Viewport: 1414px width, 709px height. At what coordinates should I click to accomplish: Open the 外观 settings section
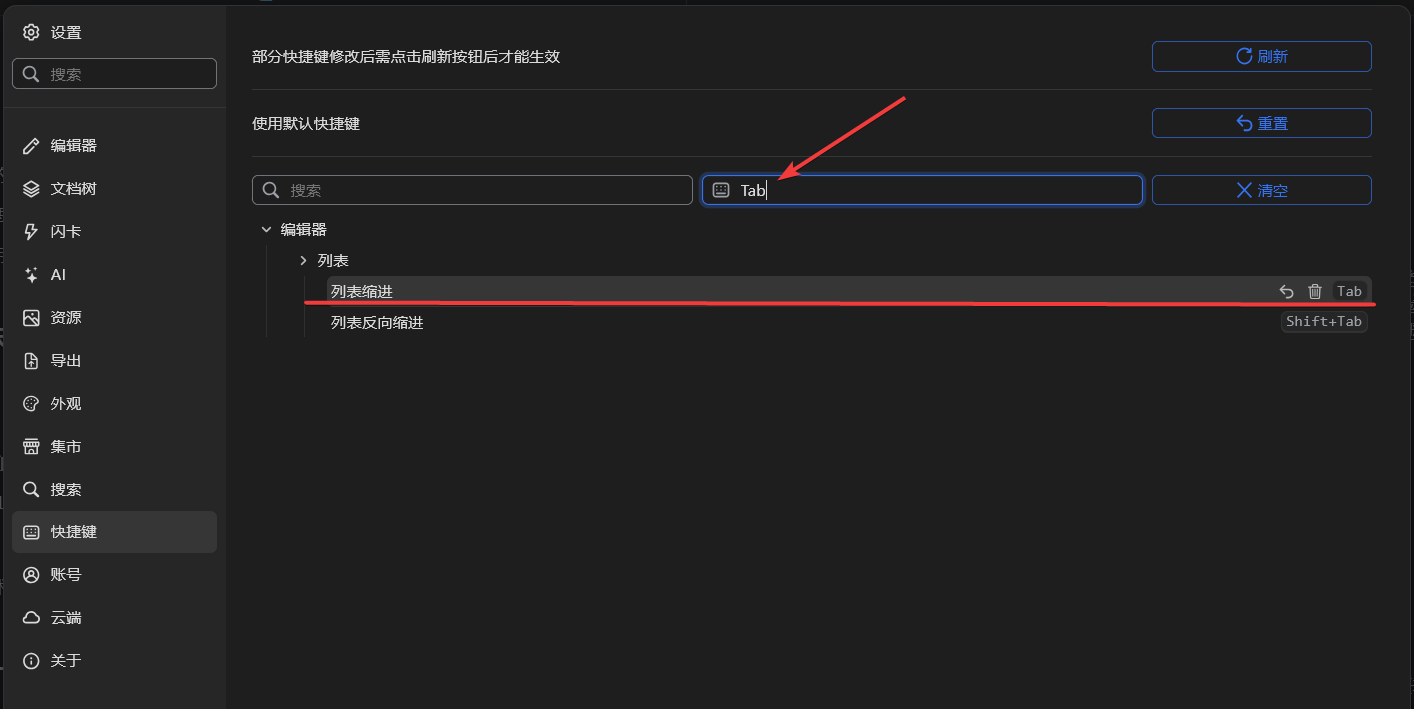[114, 403]
